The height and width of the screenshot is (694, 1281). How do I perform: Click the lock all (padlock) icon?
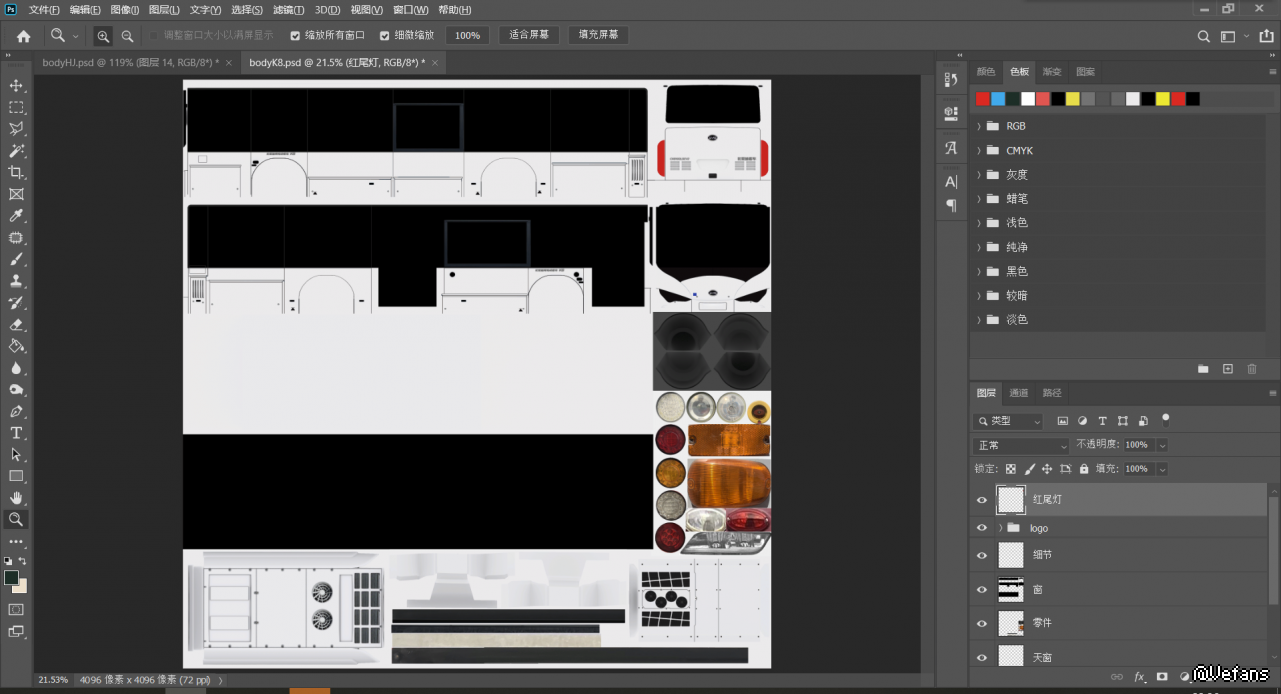[1084, 469]
